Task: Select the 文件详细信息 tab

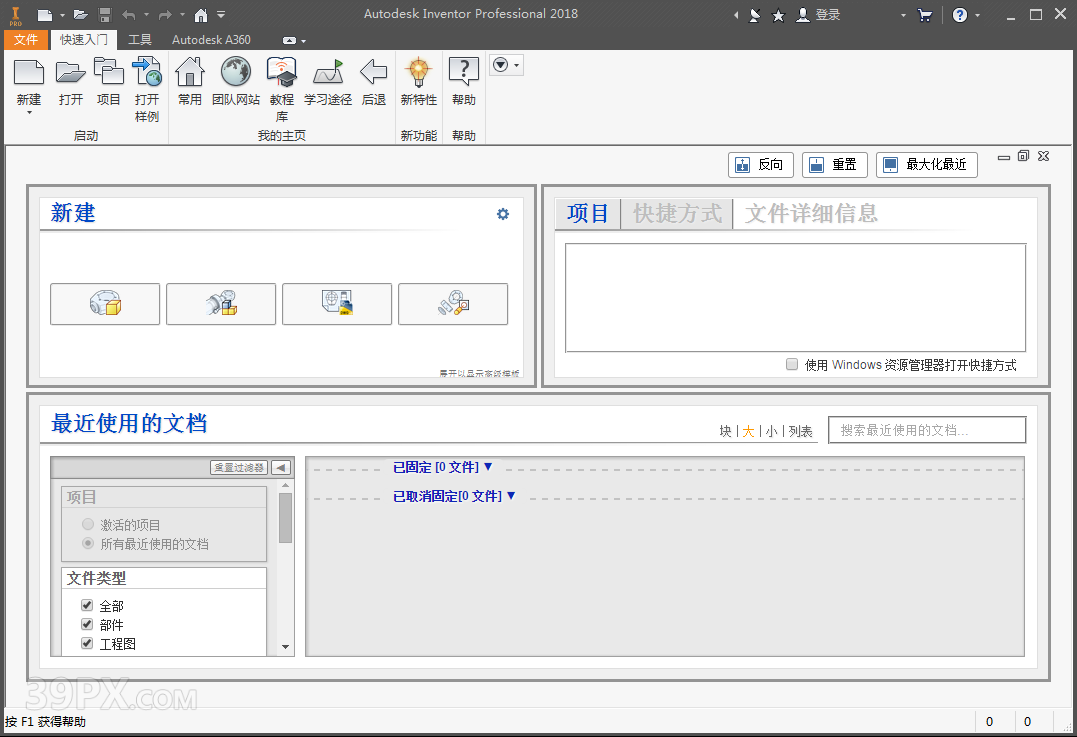Action: [x=811, y=214]
